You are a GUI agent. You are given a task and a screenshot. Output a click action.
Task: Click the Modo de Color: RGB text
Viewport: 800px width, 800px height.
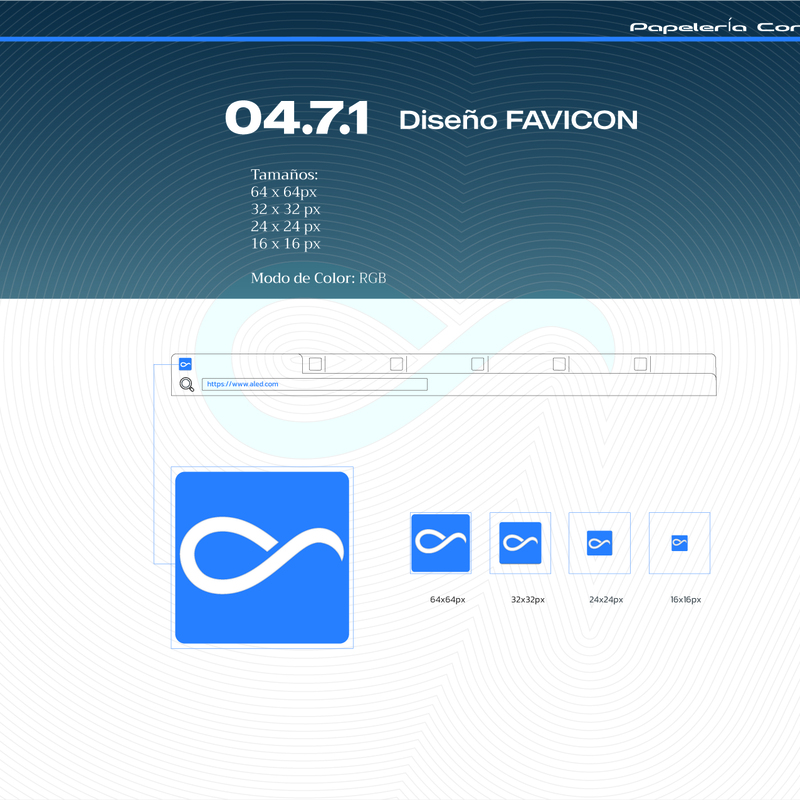[318, 277]
